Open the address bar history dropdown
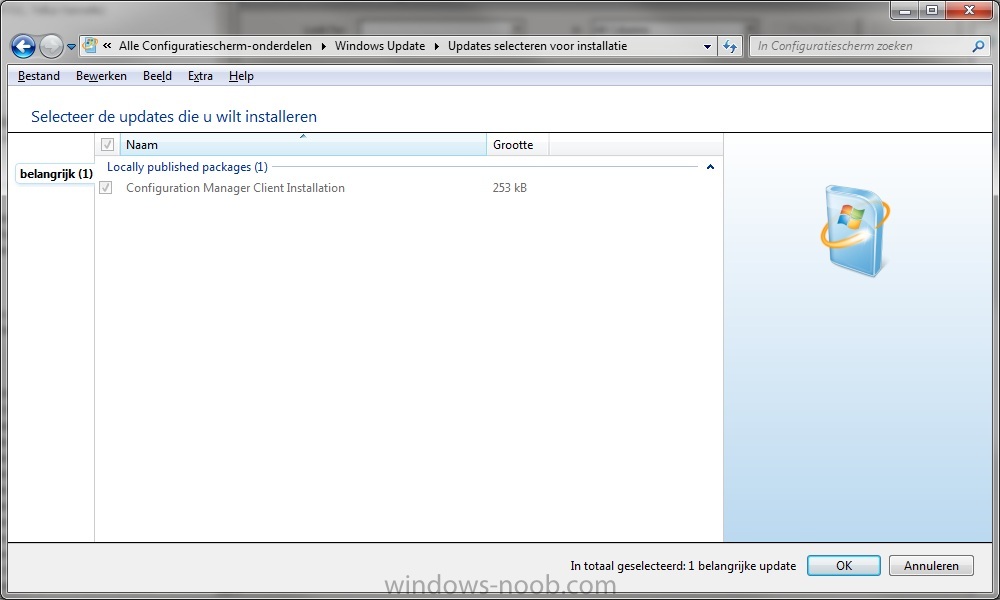 (707, 47)
